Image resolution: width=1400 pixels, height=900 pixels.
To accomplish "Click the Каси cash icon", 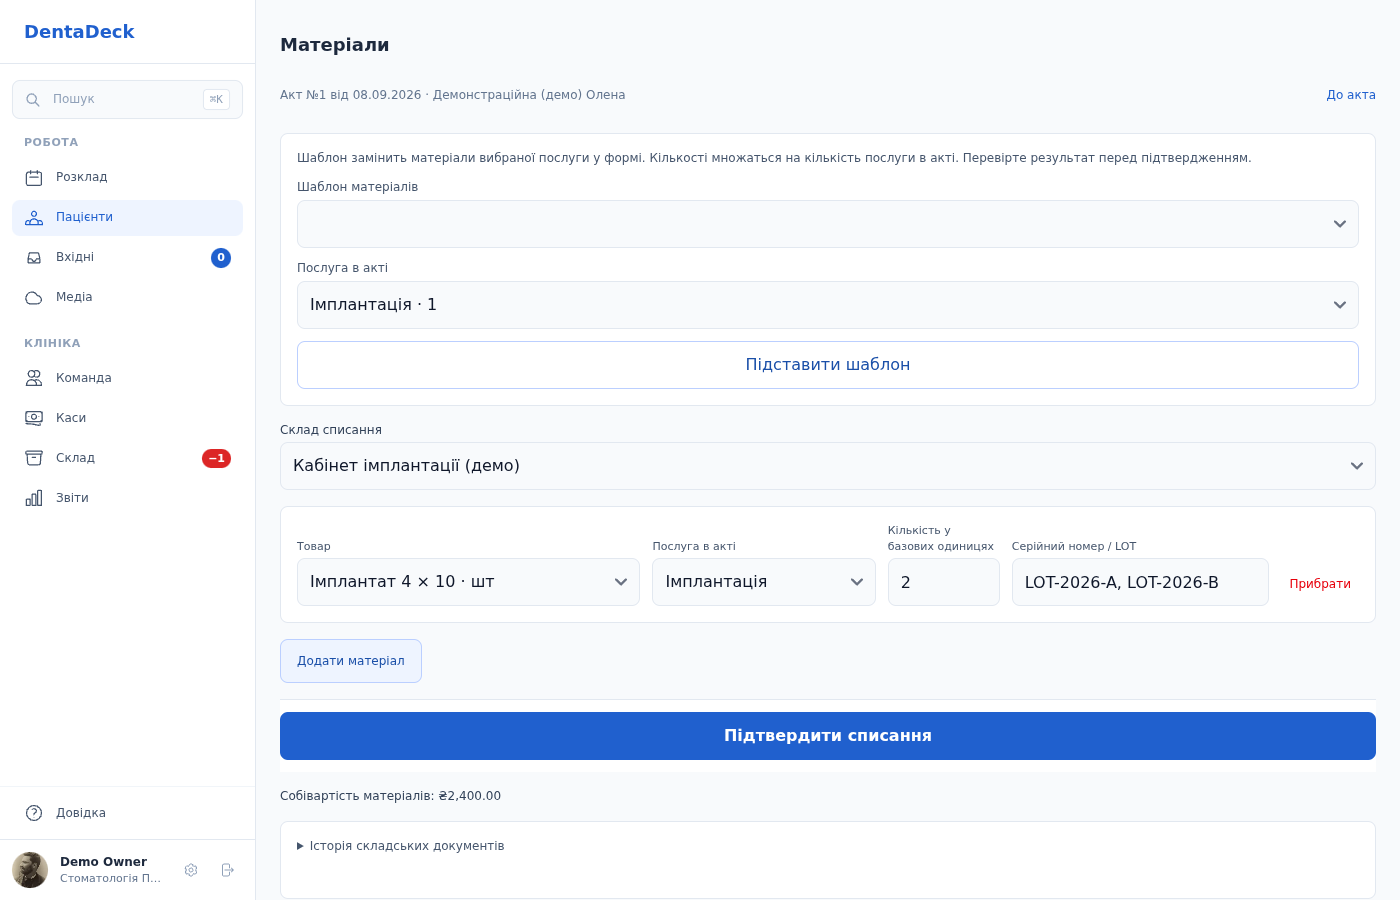I will tap(34, 418).
